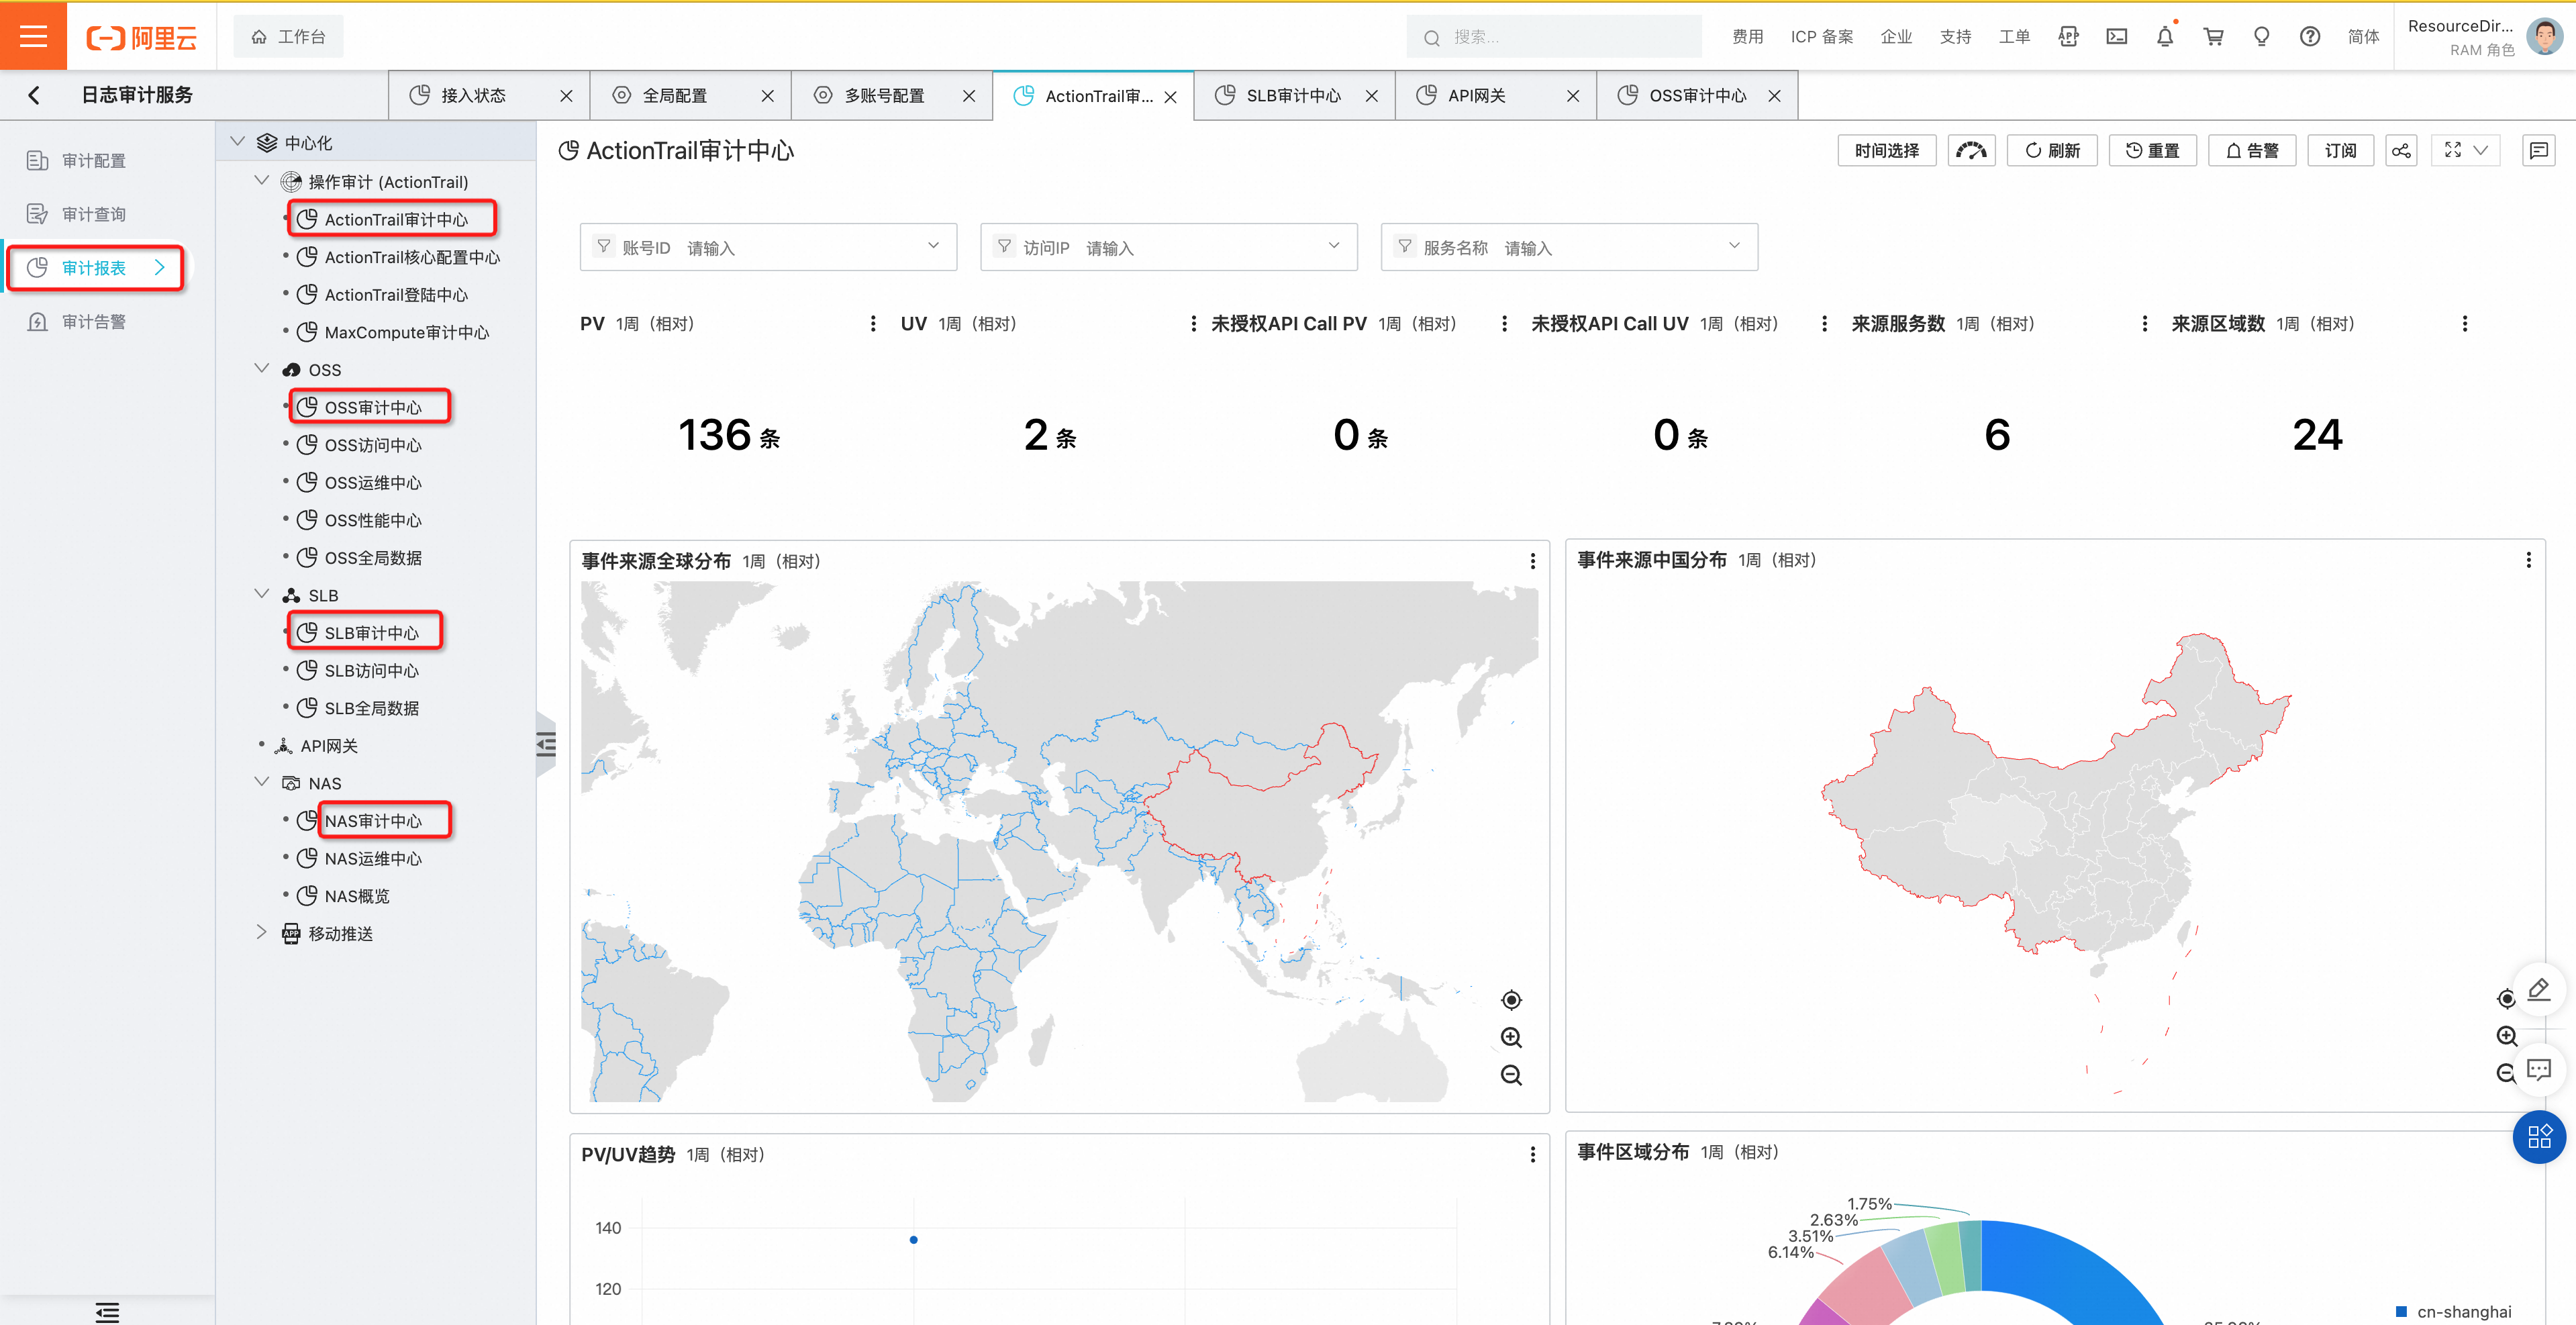Open 审计配置 in the sidebar
Image resolution: width=2576 pixels, height=1325 pixels.
click(94, 161)
